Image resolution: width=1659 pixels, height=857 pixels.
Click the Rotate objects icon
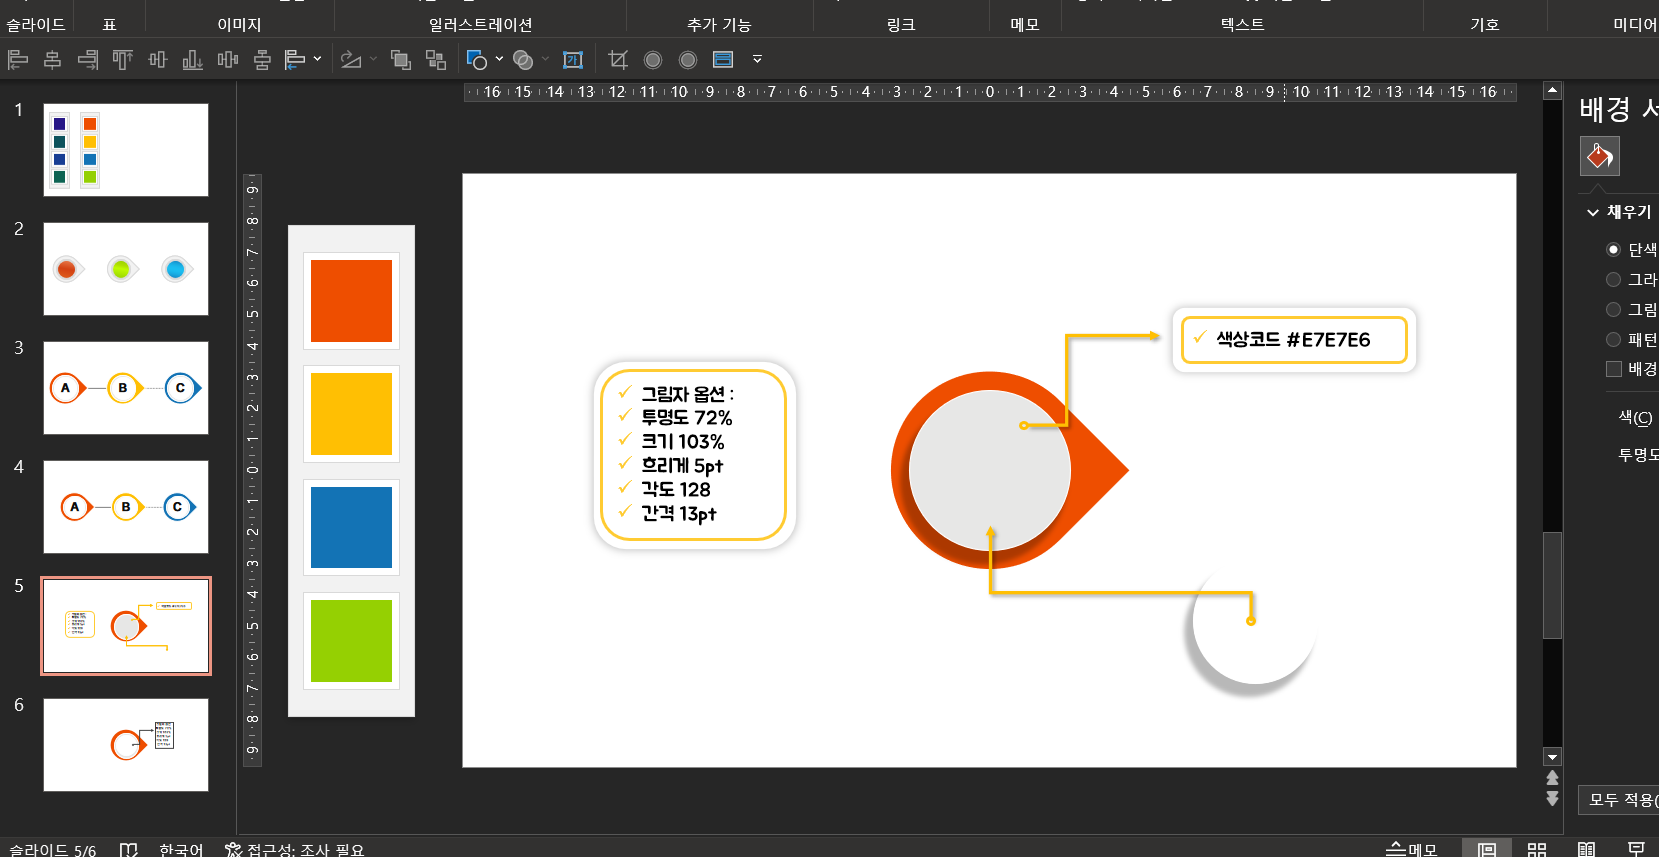[x=351, y=60]
